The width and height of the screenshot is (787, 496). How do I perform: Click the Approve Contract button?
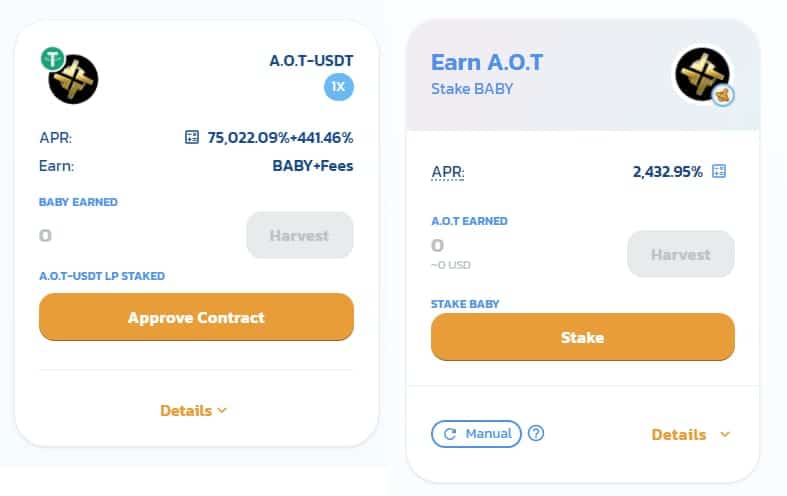pyautogui.click(x=196, y=317)
